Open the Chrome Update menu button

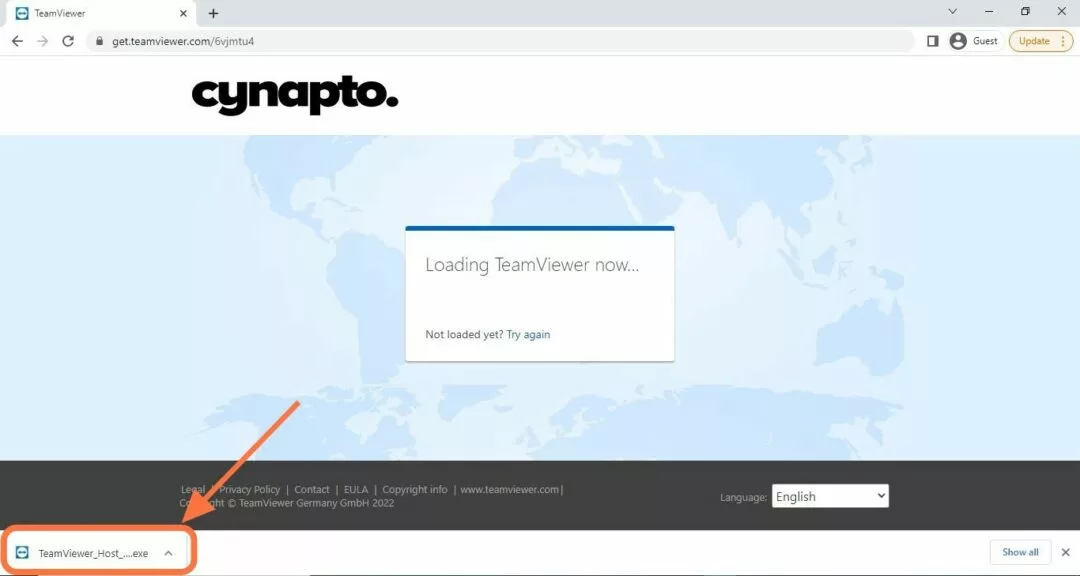tap(1041, 41)
